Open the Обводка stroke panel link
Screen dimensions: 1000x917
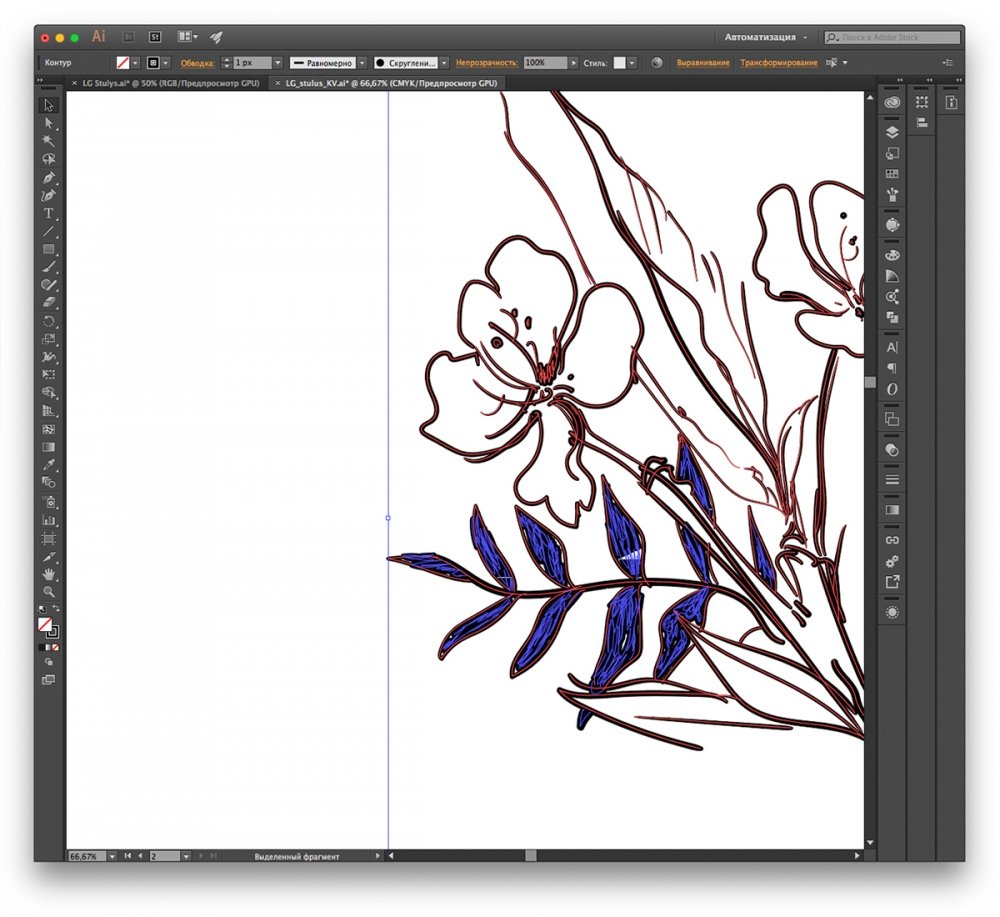198,63
